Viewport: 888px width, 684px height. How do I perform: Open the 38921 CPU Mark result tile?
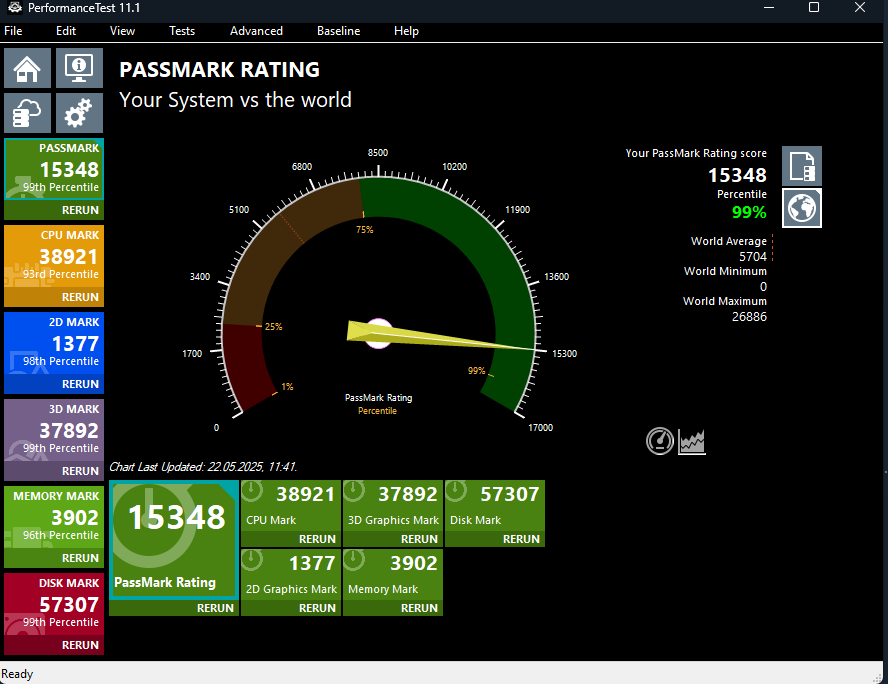[x=291, y=506]
